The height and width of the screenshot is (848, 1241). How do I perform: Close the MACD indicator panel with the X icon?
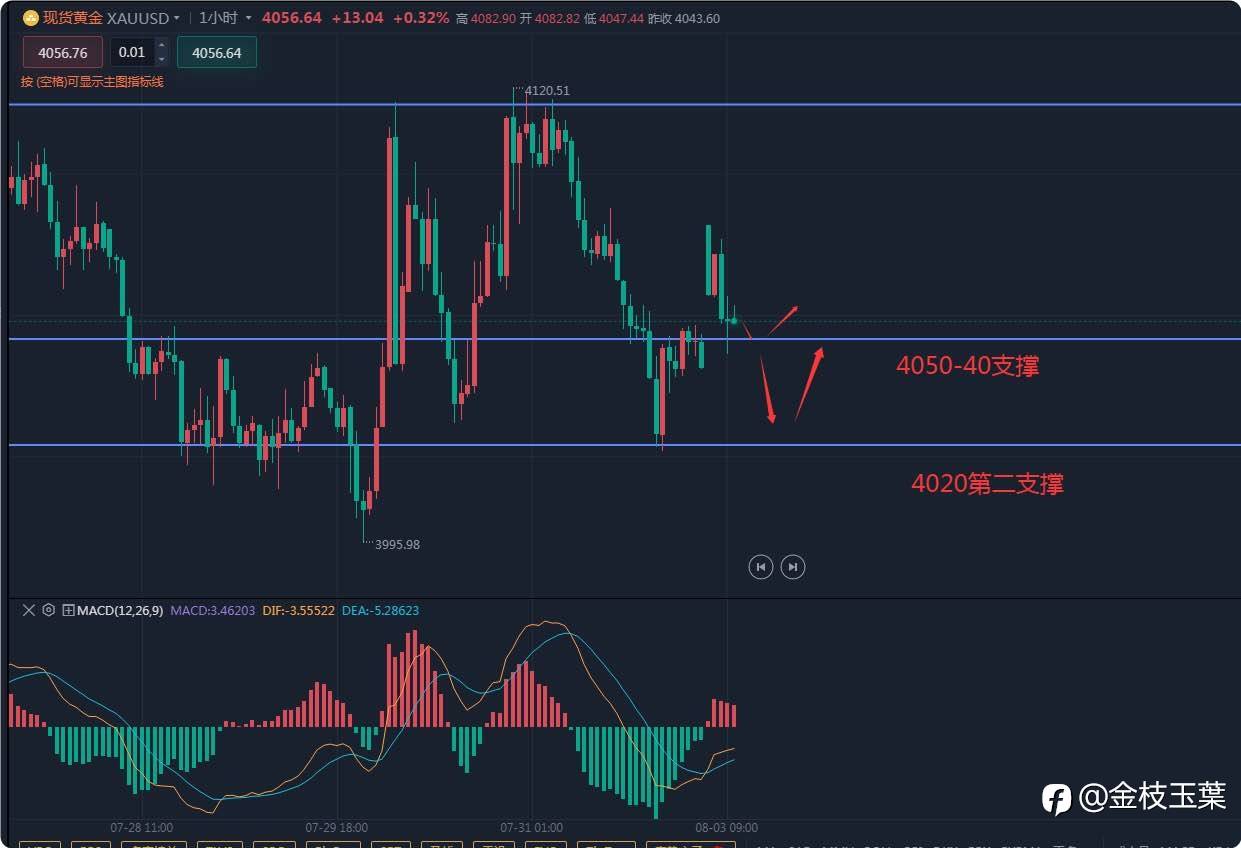pyautogui.click(x=28, y=609)
